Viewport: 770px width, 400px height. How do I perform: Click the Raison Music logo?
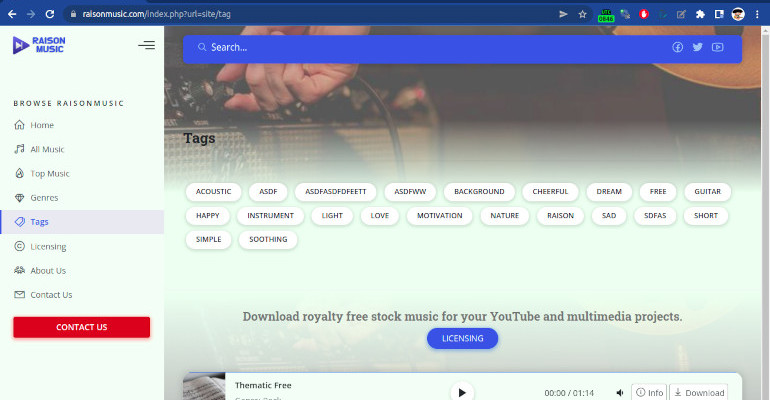(39, 45)
